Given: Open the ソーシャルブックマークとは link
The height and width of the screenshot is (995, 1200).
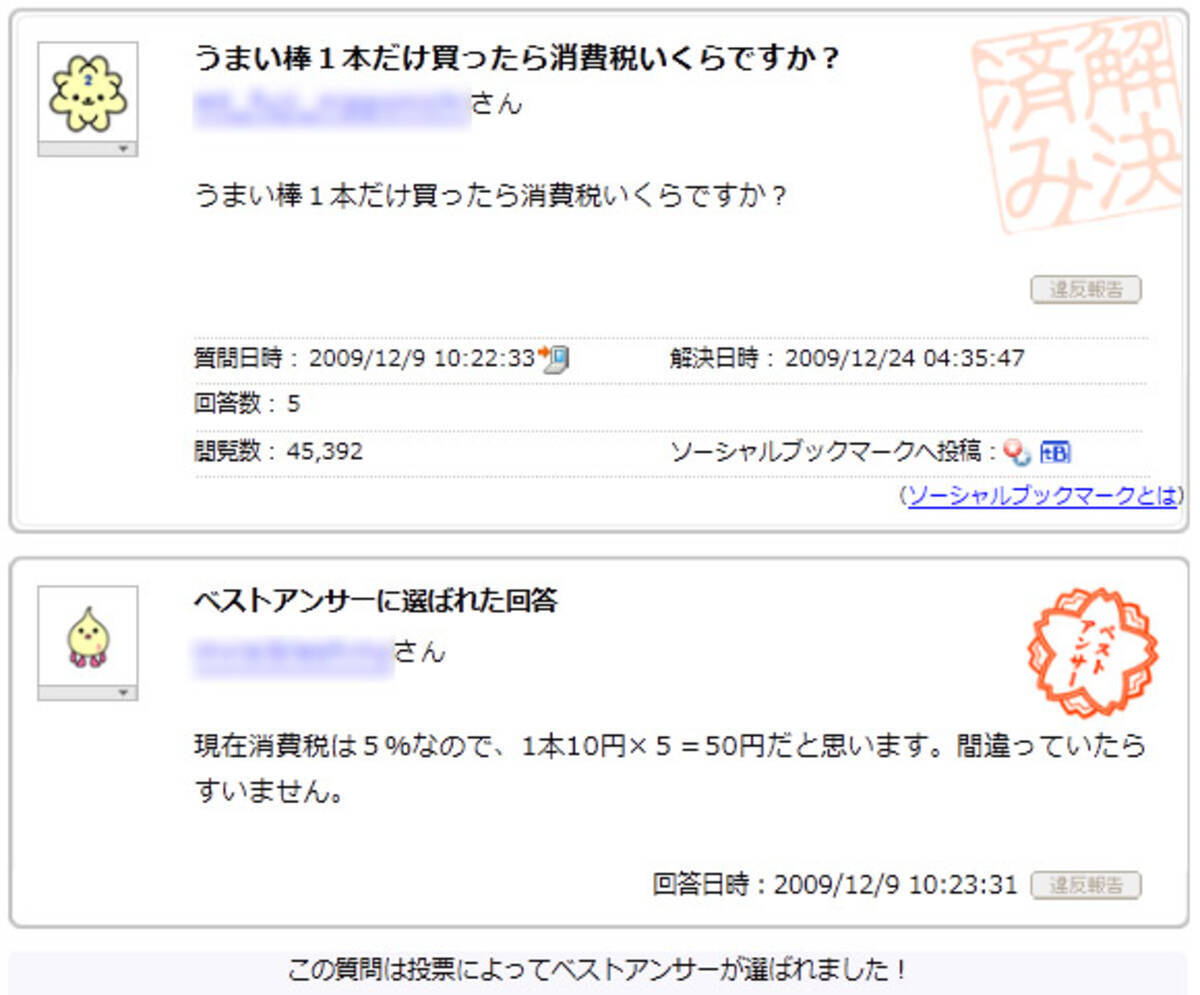Looking at the screenshot, I should pyautogui.click(x=1041, y=495).
